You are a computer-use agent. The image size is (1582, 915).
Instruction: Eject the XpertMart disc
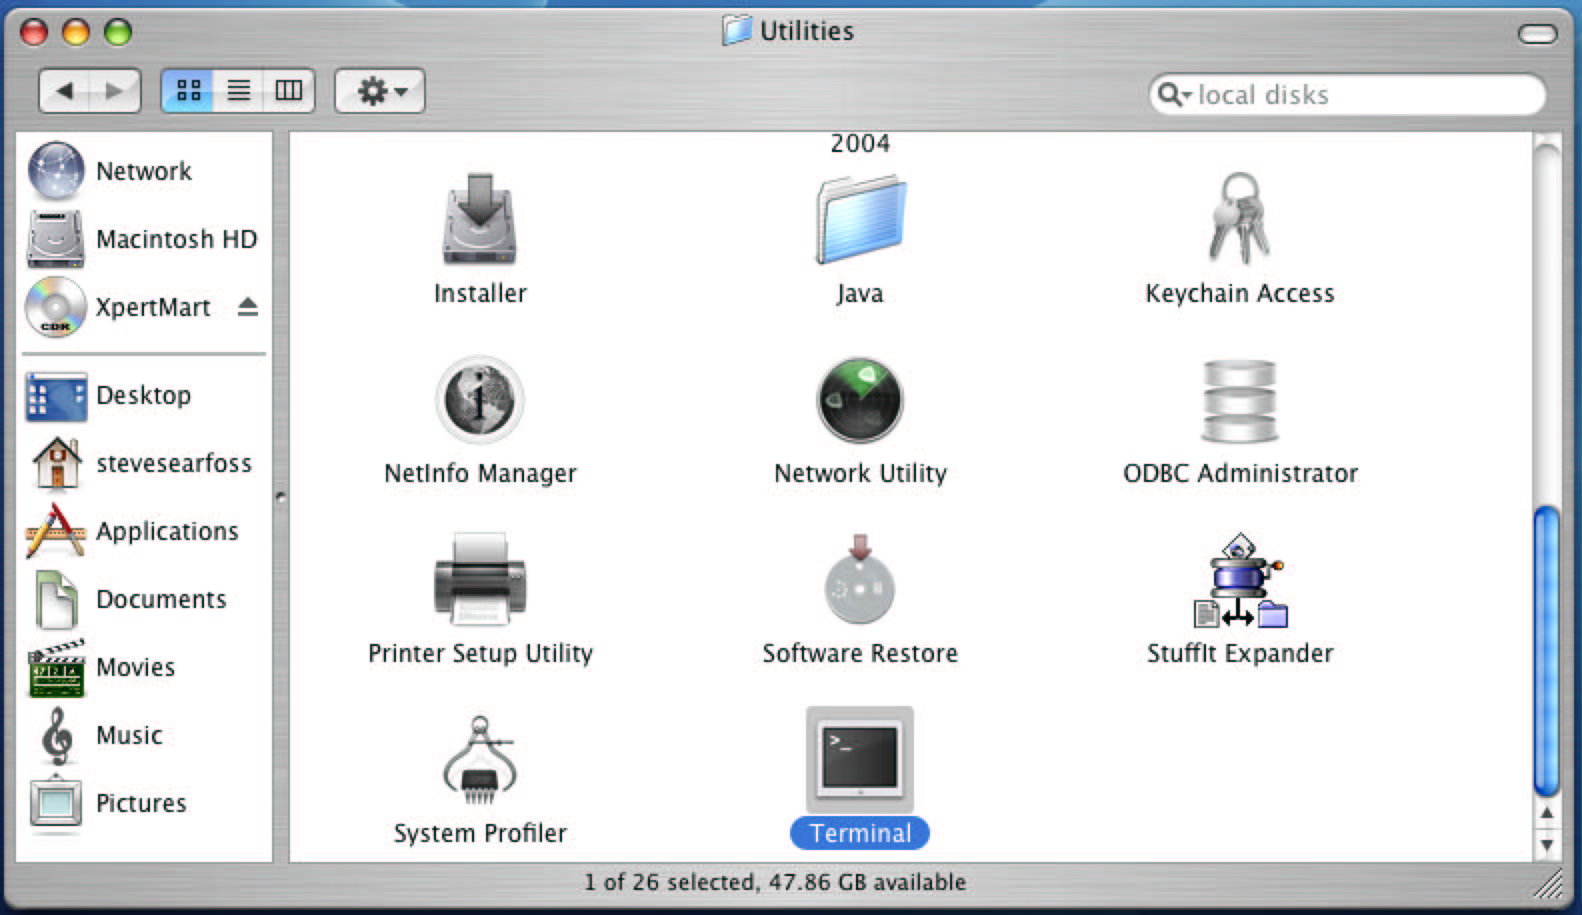coord(248,307)
